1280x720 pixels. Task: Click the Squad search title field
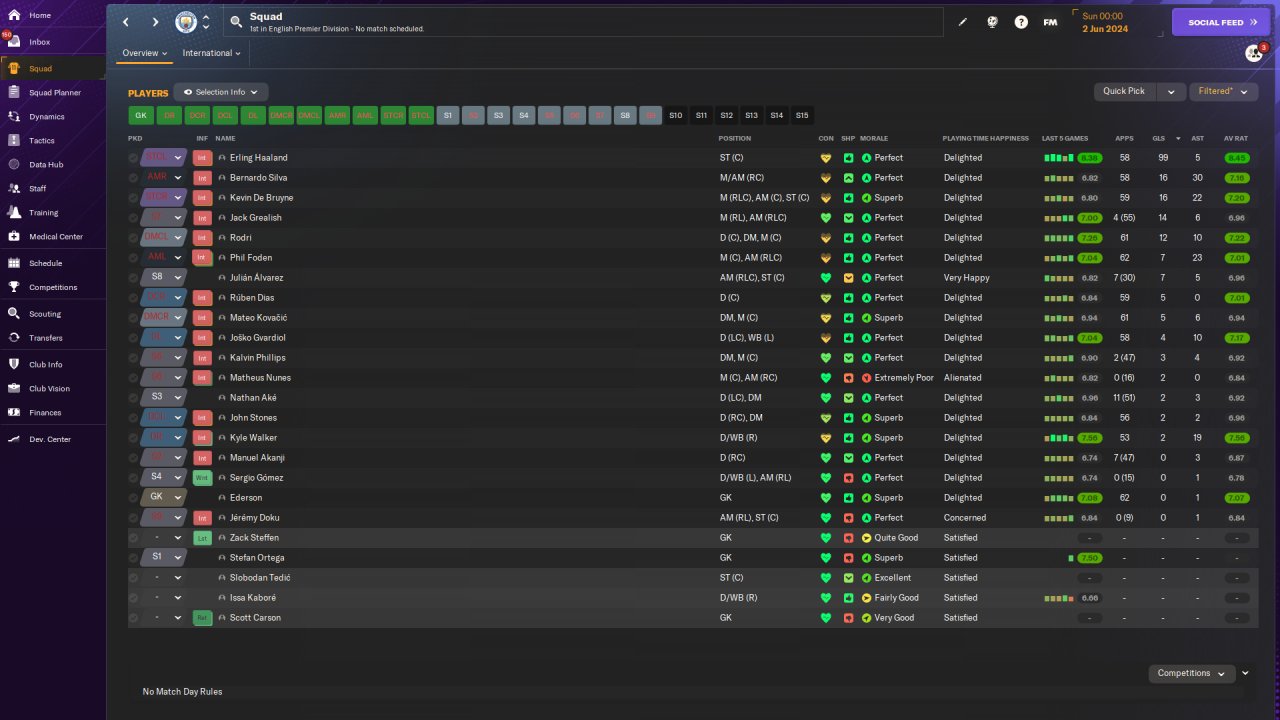[x=584, y=22]
